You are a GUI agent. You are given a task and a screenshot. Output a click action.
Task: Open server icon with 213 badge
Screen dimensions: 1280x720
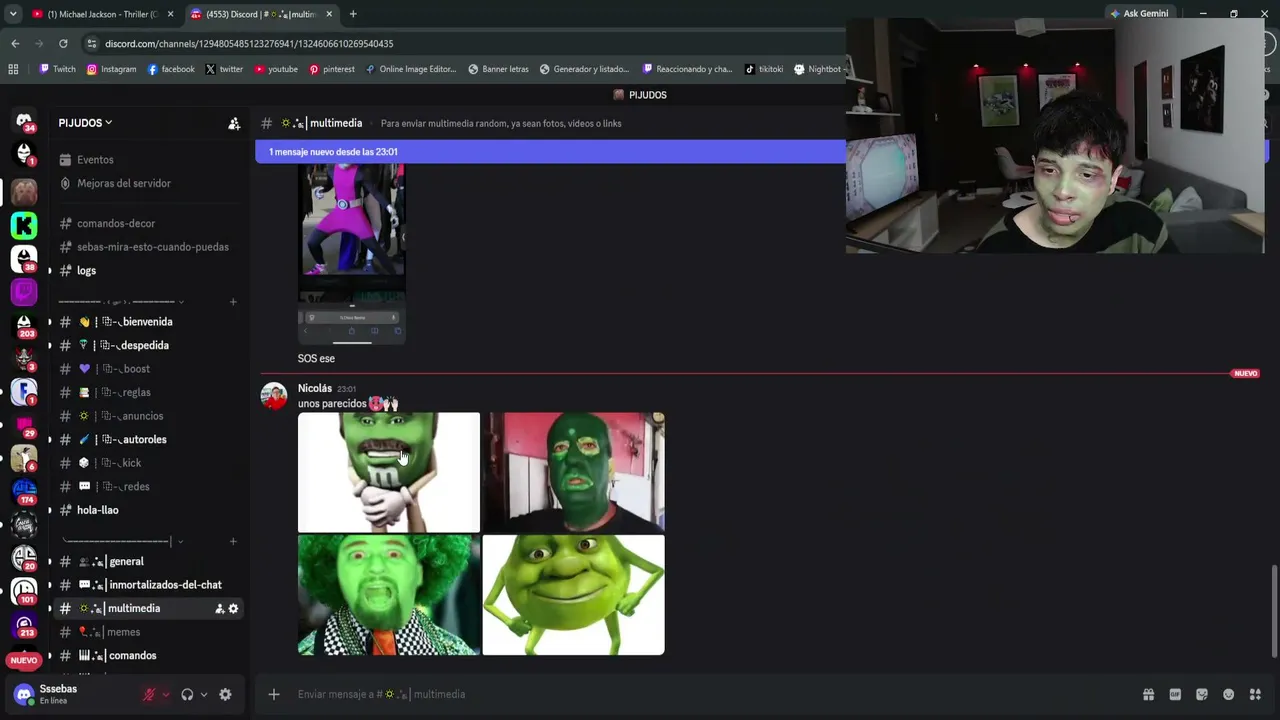pos(24,625)
